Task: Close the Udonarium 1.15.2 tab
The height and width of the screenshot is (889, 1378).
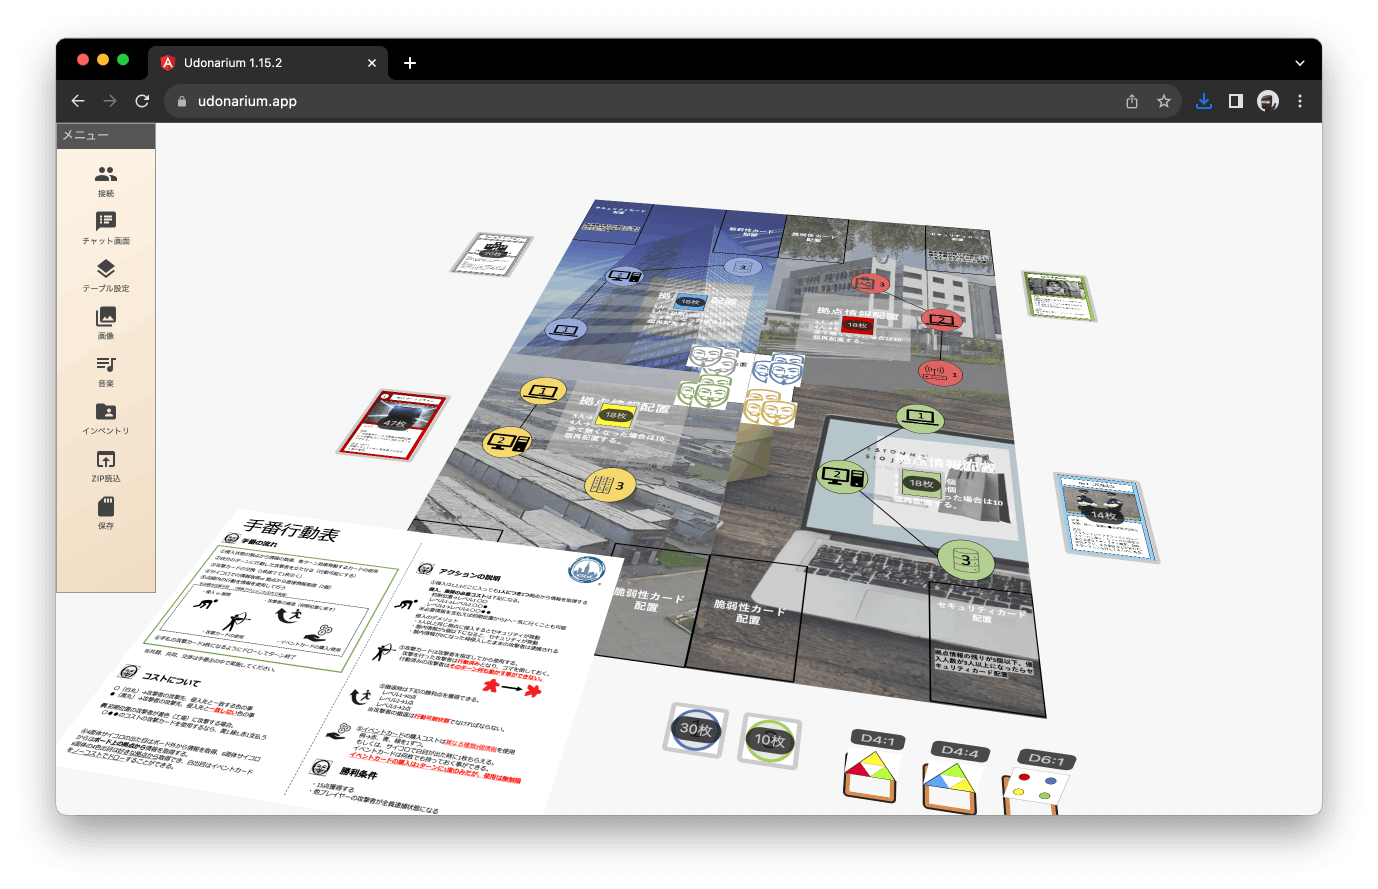Action: [x=372, y=63]
